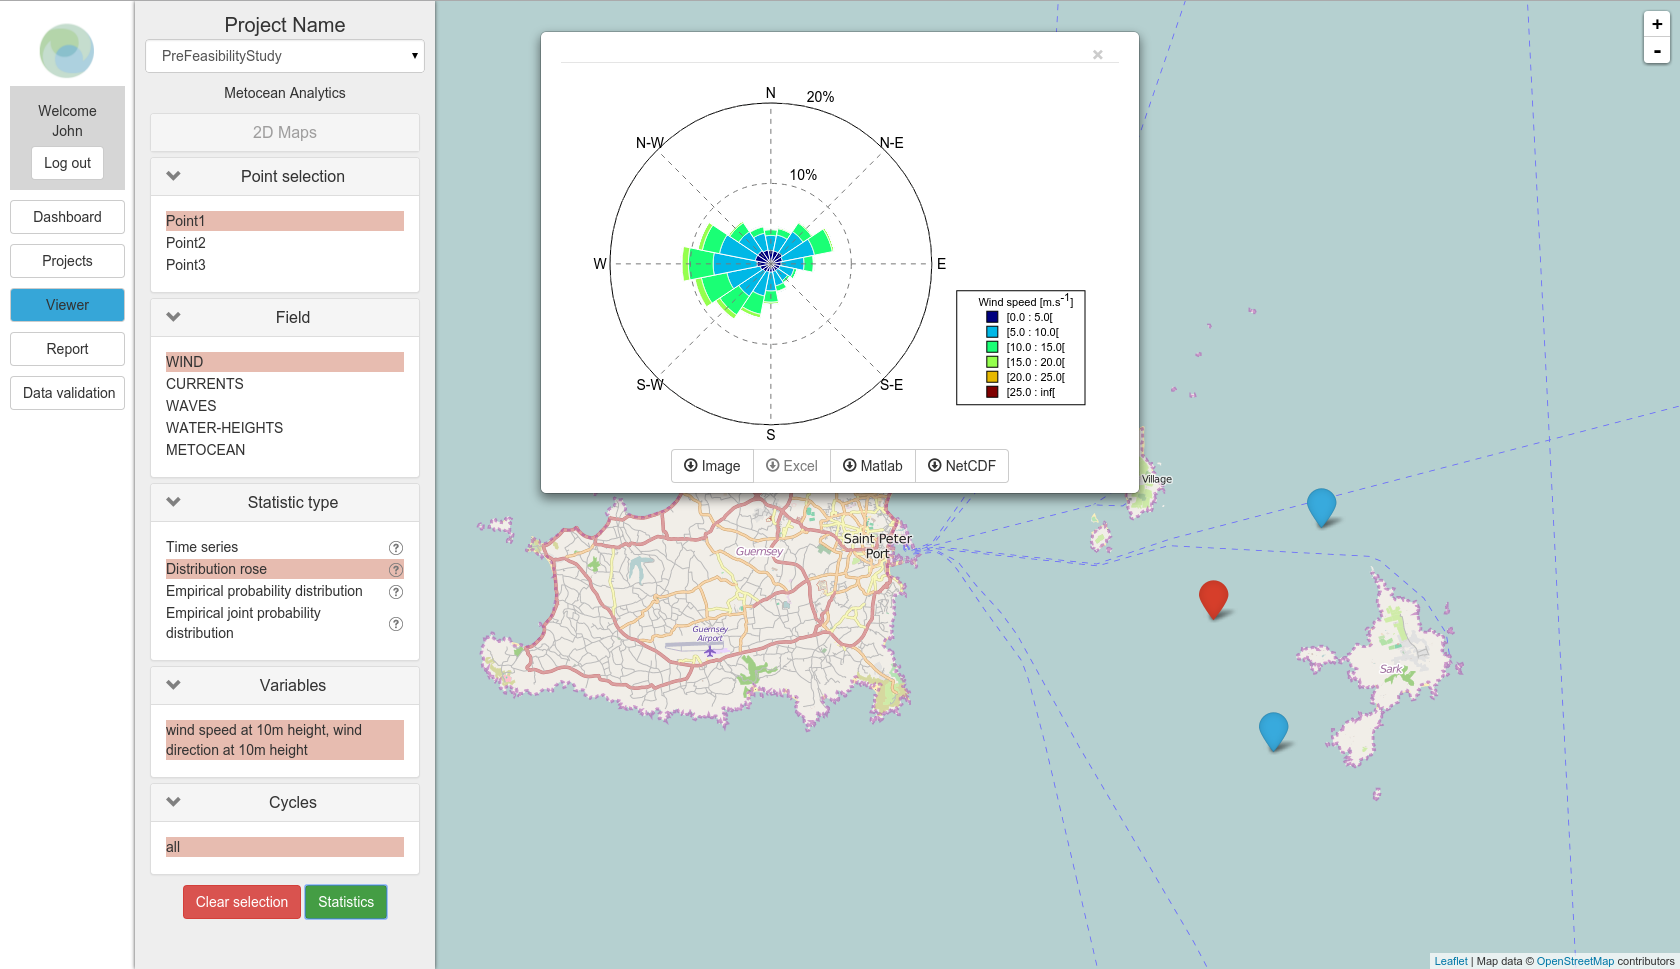Open help icon for Time series
Image resolution: width=1680 pixels, height=969 pixels.
(396, 548)
